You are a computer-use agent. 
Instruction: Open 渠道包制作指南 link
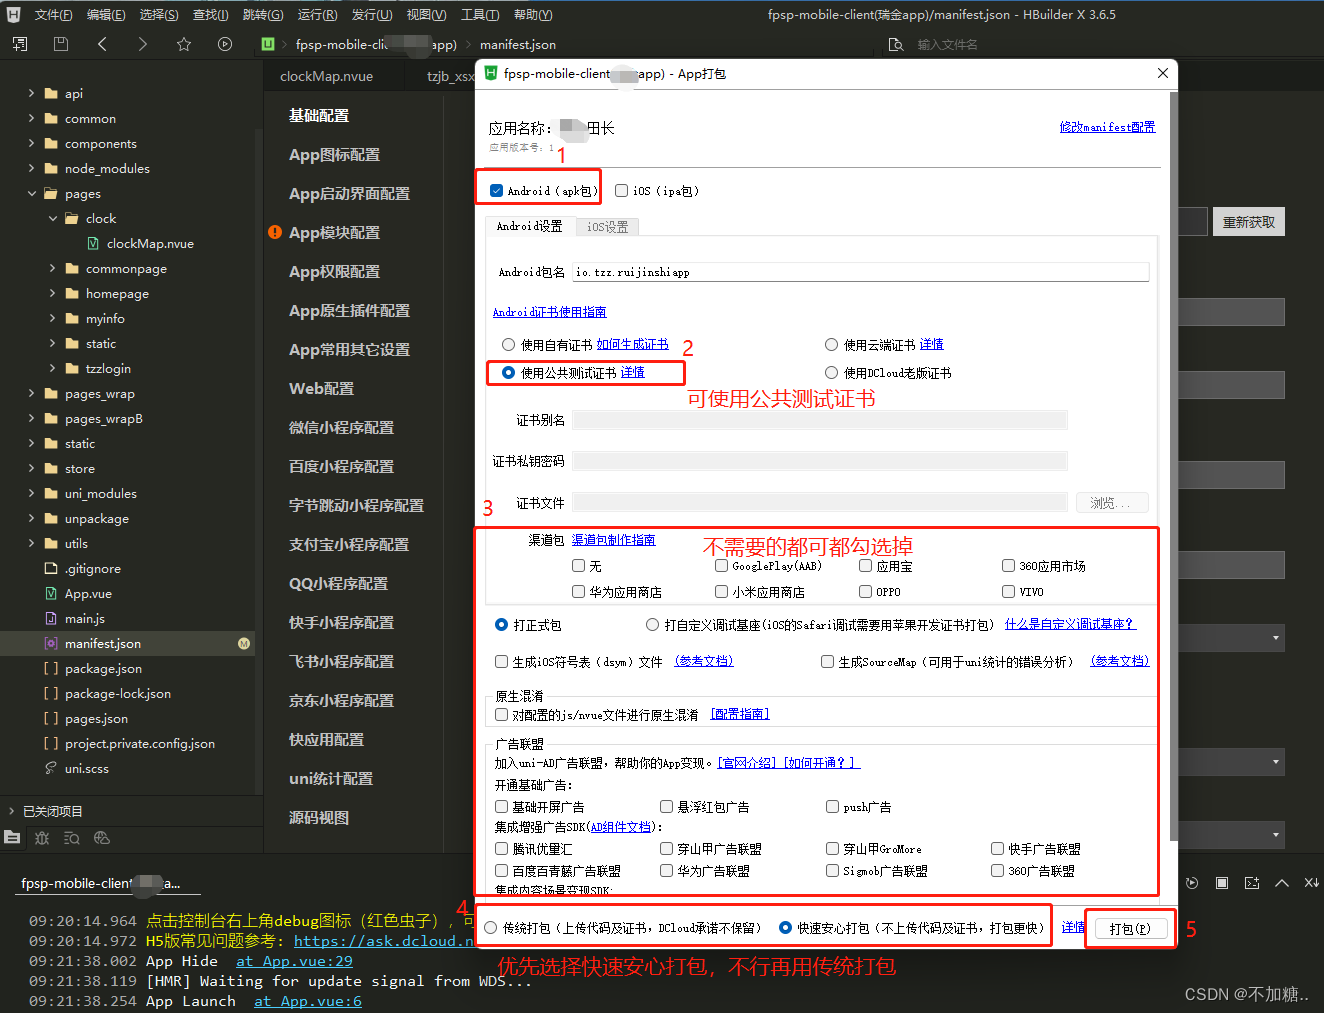click(x=613, y=539)
